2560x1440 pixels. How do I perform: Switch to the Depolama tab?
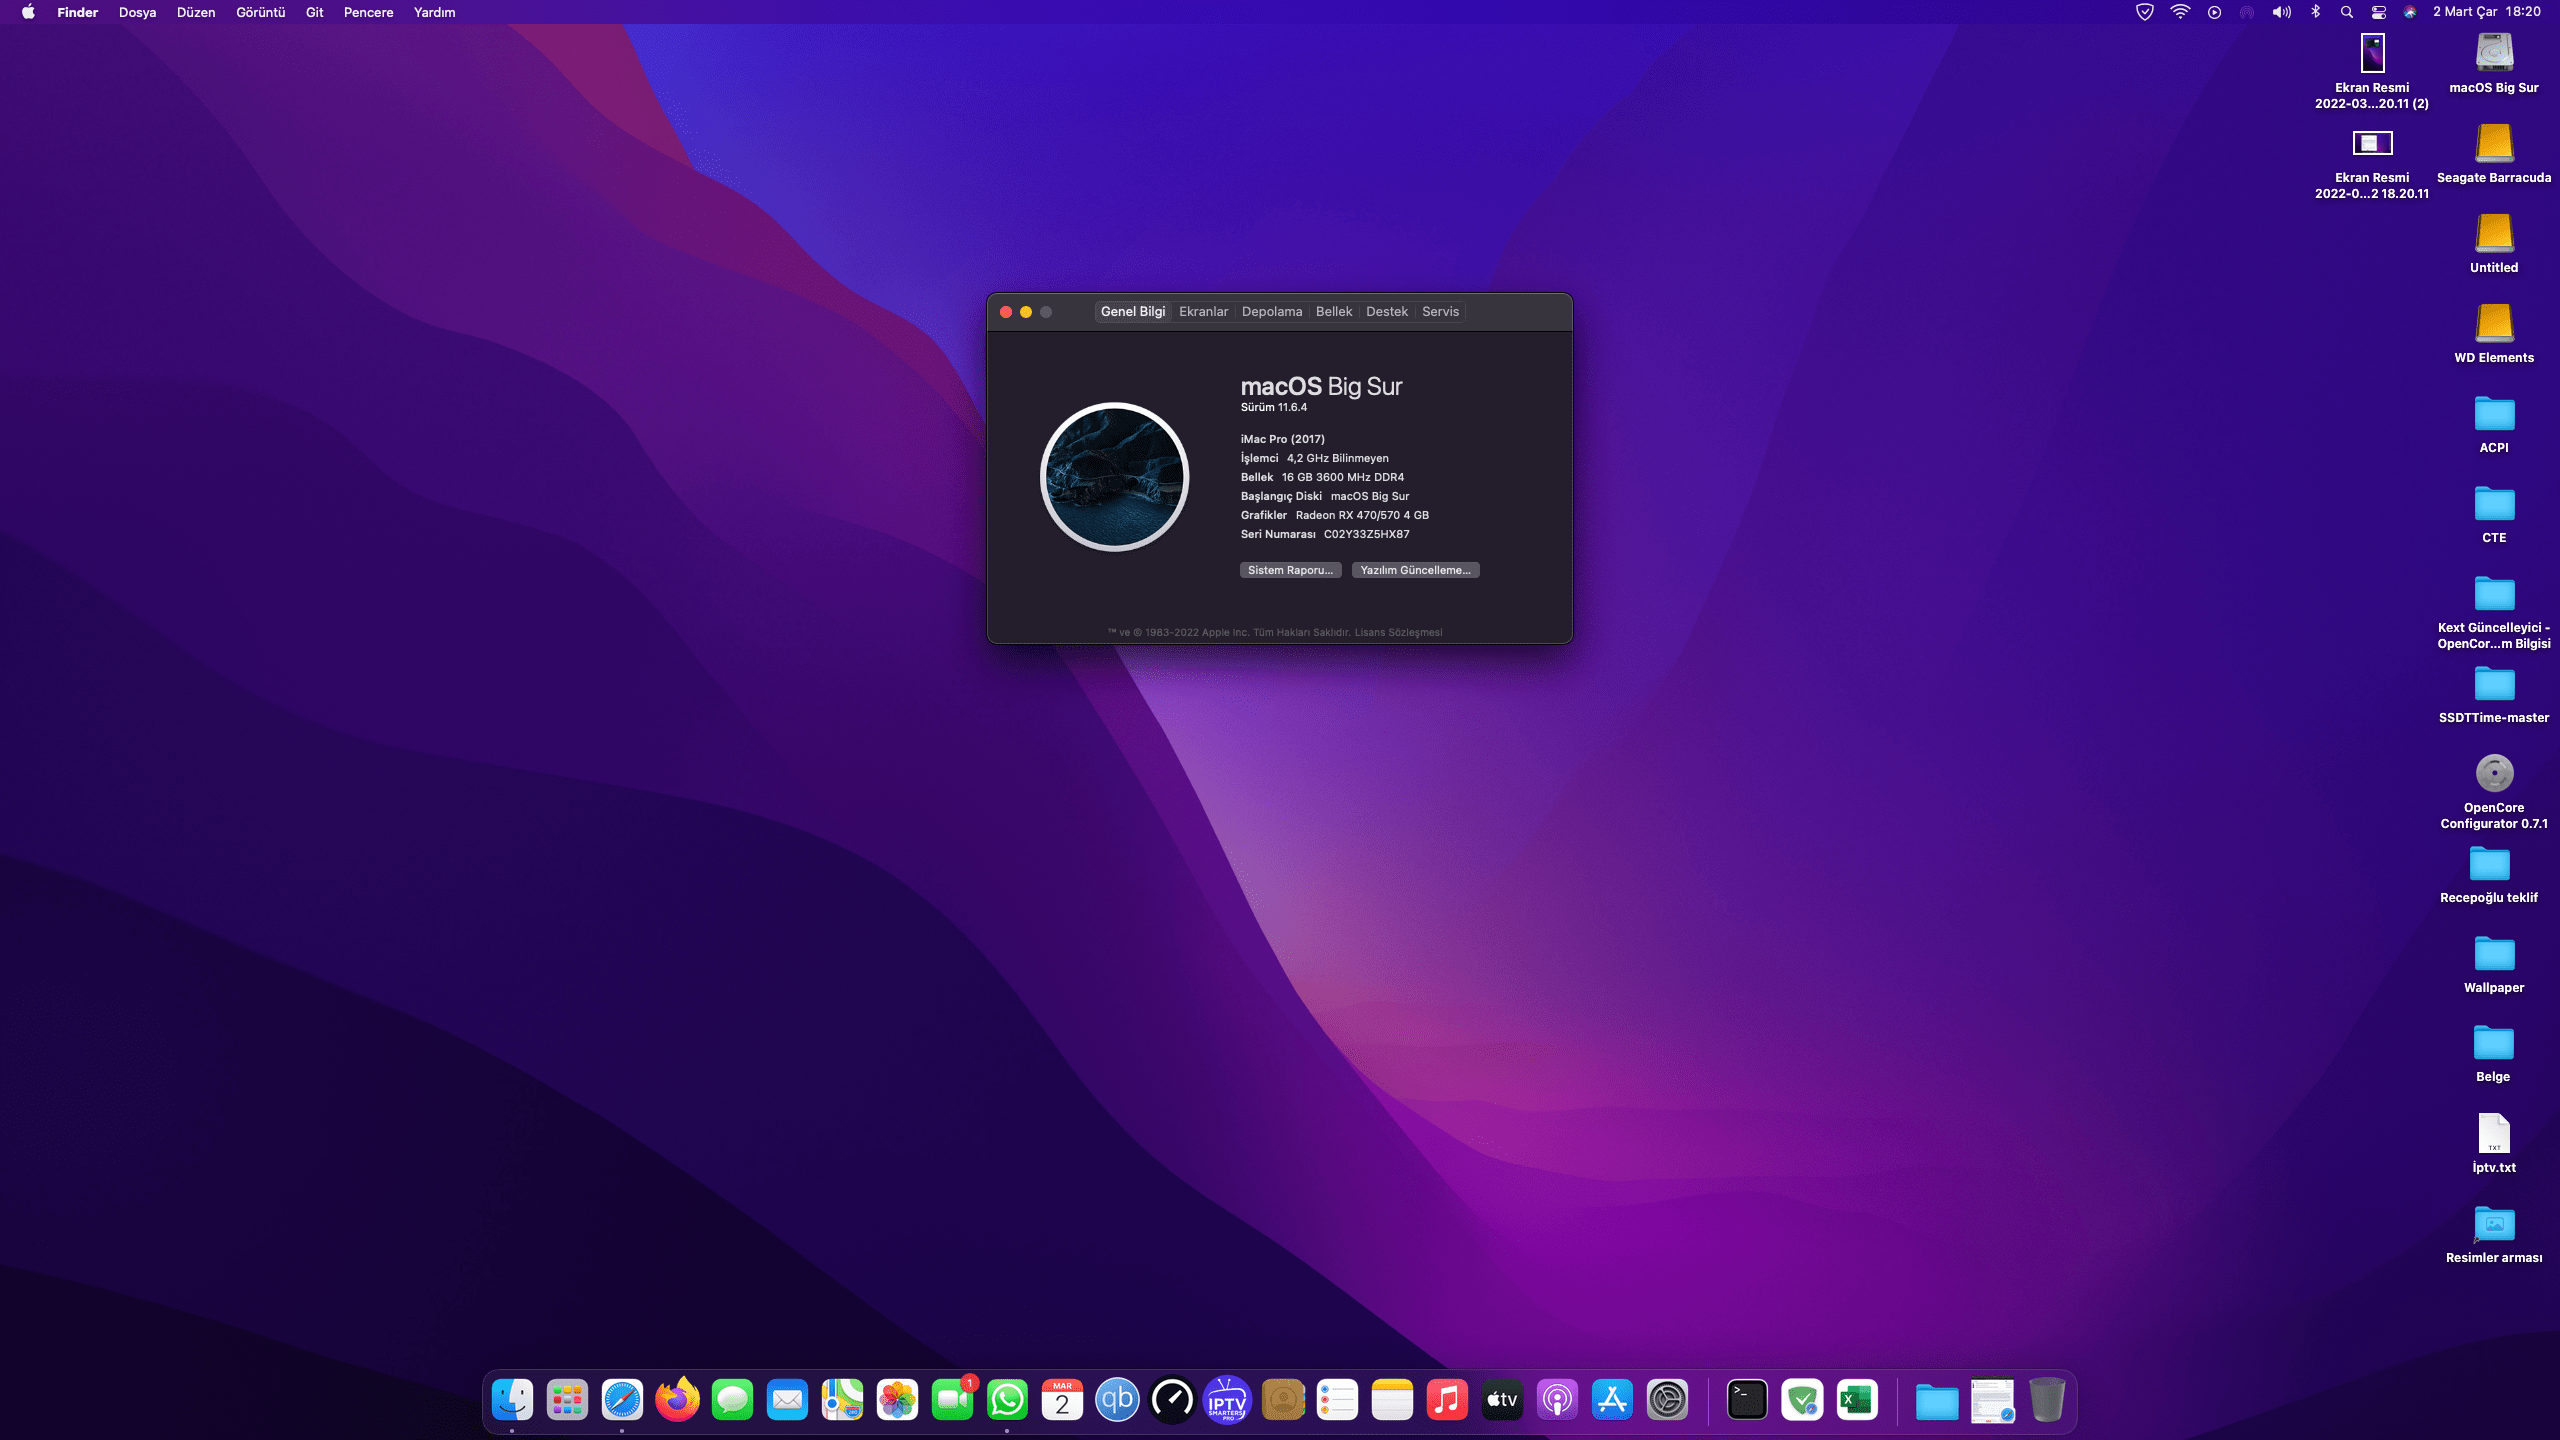tap(1271, 311)
